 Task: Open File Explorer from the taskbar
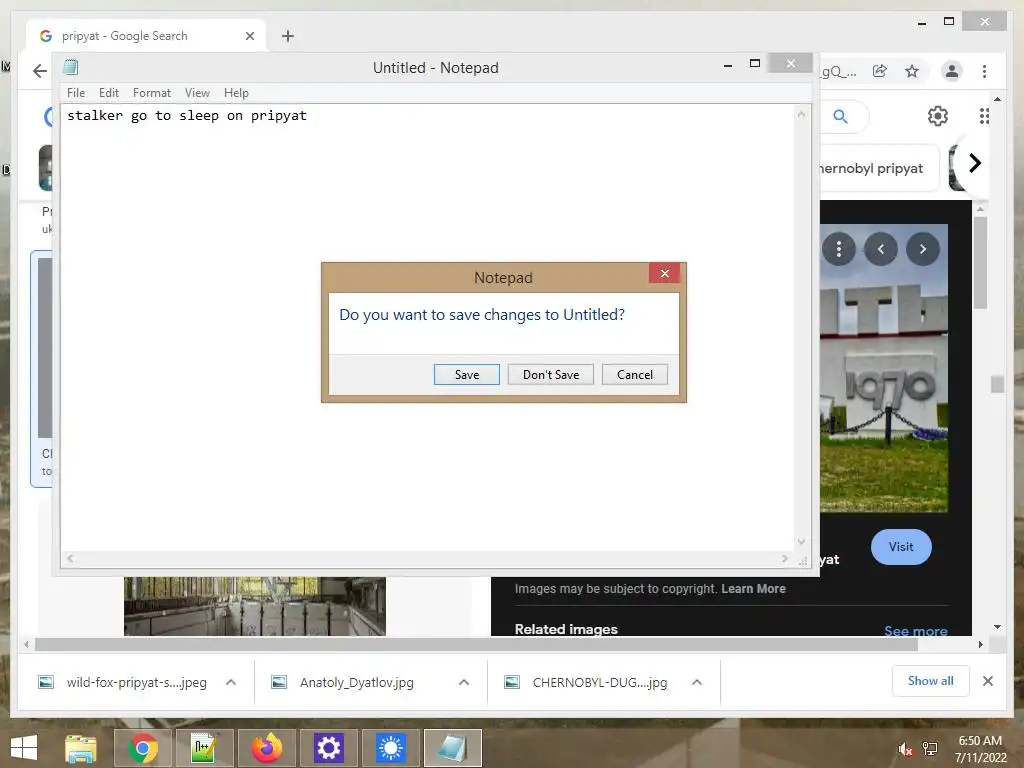[80, 748]
